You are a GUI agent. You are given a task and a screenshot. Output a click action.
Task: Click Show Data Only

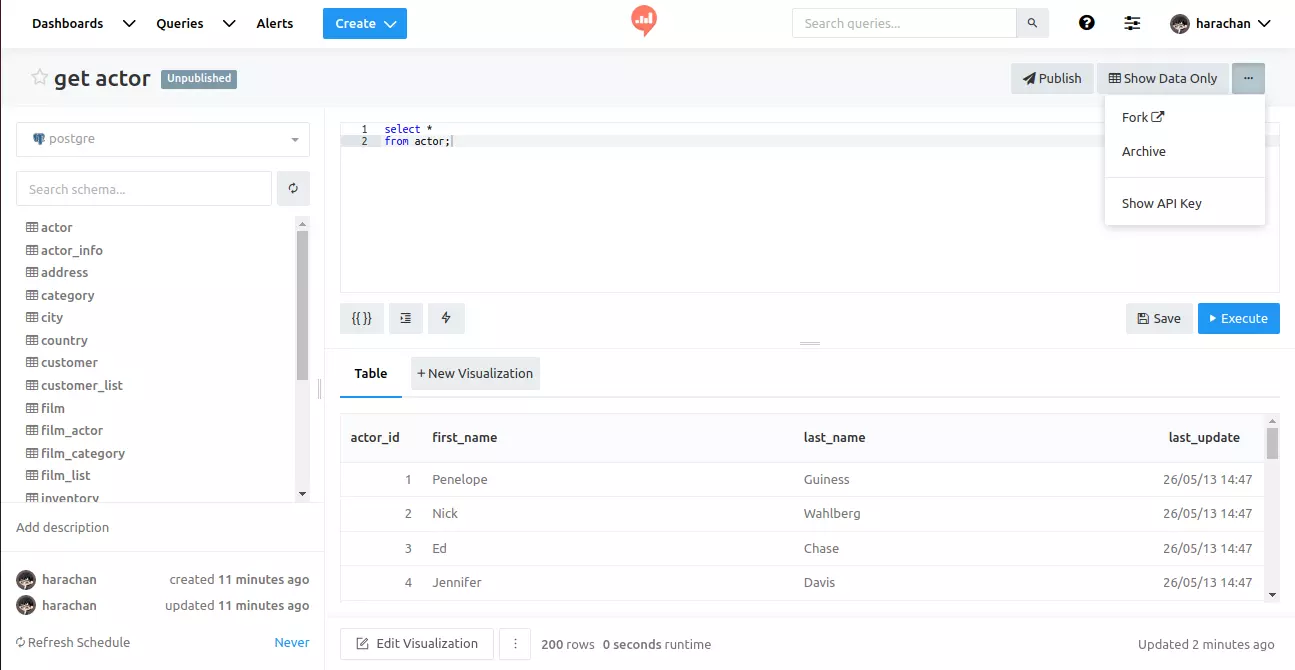point(1163,78)
